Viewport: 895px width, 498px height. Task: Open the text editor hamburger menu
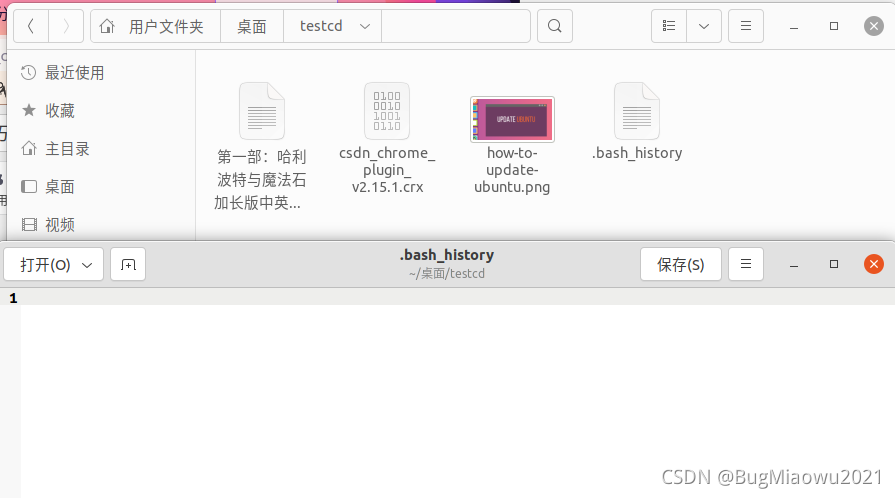tap(746, 264)
